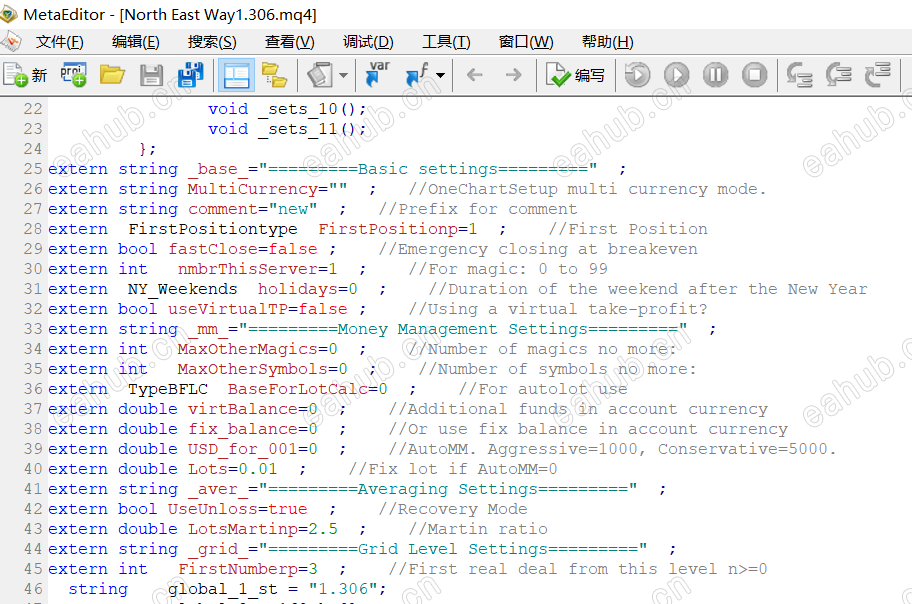Click on "Lots=0.01" text

click(232, 469)
